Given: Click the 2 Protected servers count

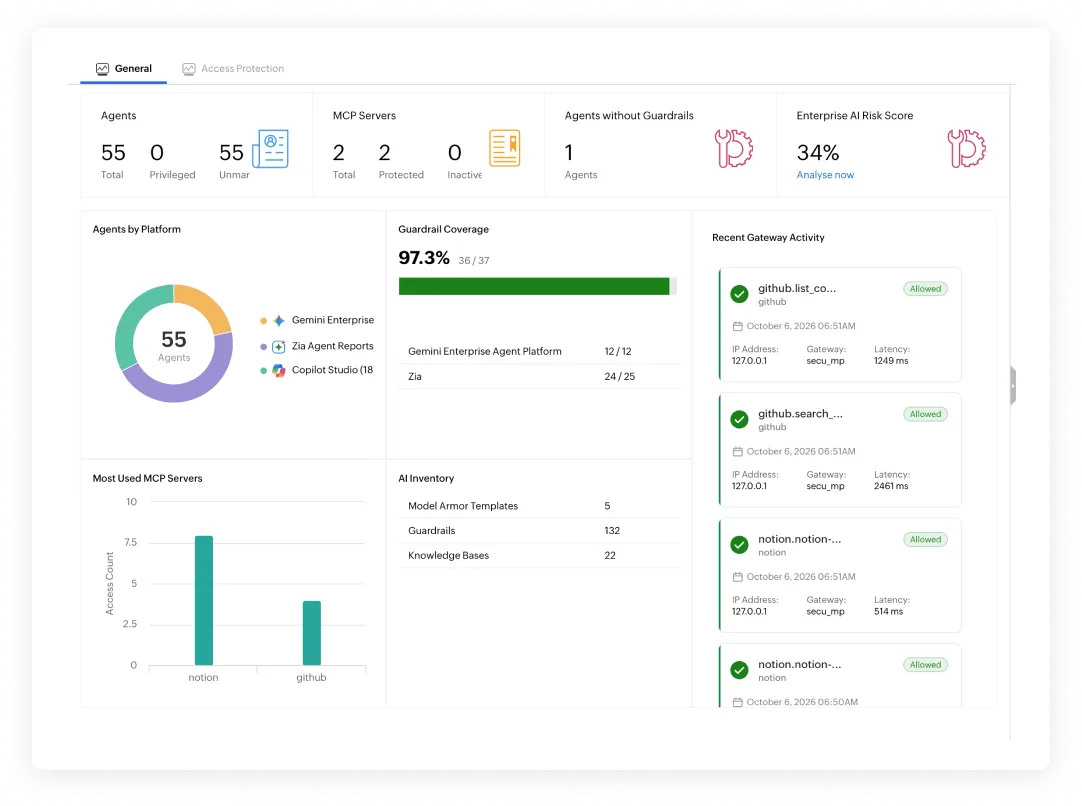Looking at the screenshot, I should [384, 153].
